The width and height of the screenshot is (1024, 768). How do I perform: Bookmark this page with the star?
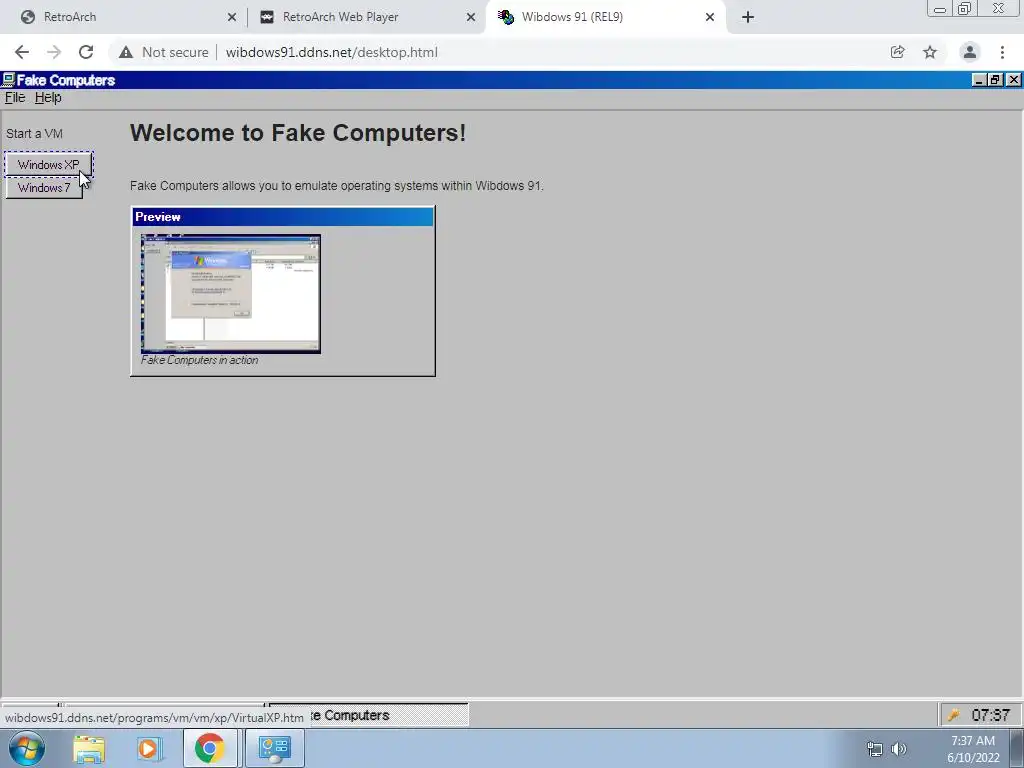coord(930,52)
